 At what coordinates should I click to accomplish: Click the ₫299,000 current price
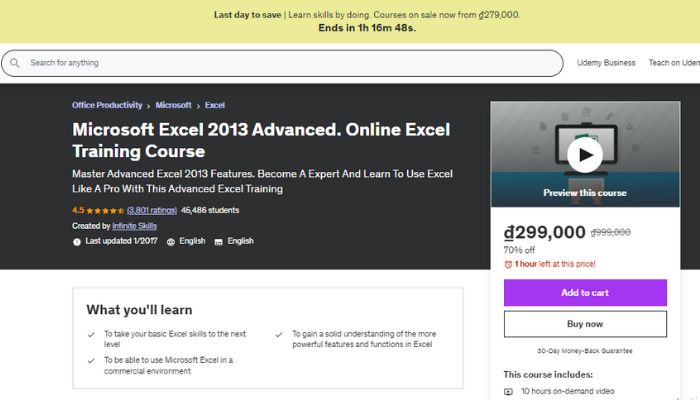point(545,232)
